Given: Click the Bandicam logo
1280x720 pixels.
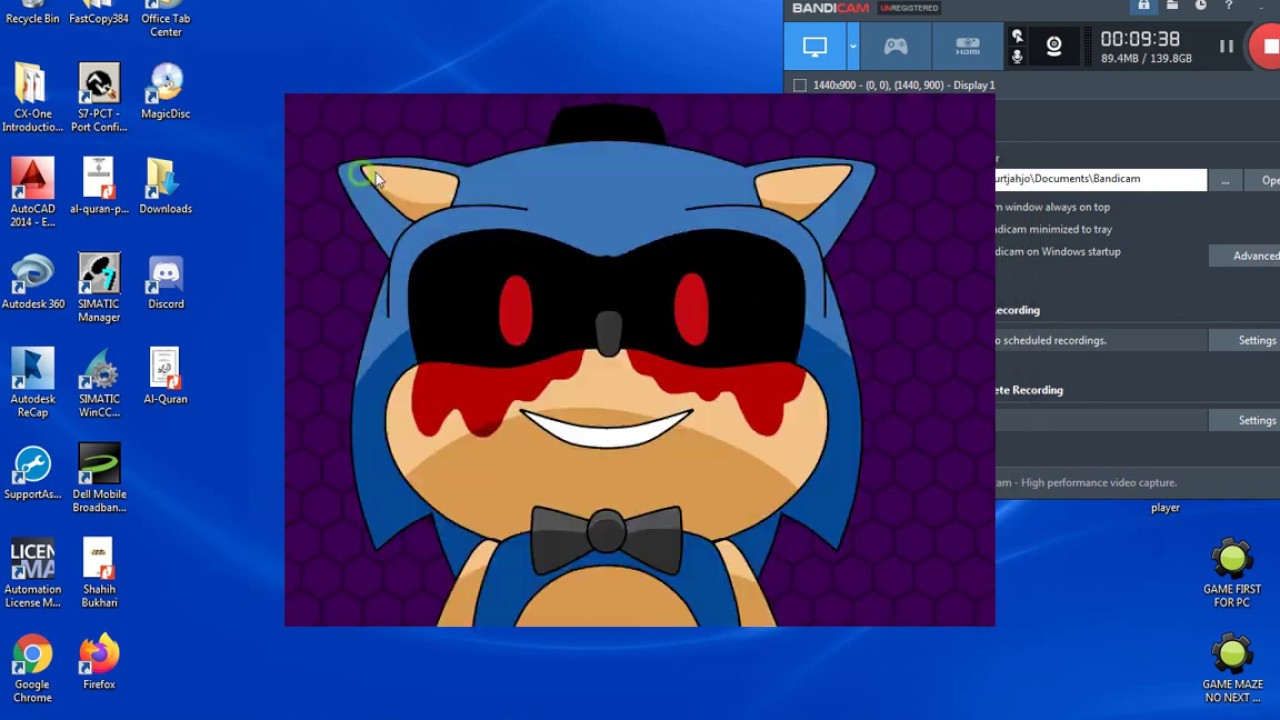Looking at the screenshot, I should point(830,8).
